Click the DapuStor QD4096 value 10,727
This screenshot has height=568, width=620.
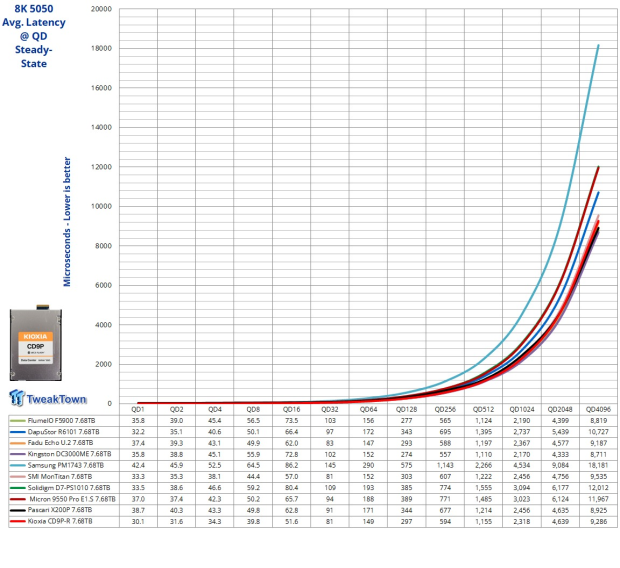pyautogui.click(x=599, y=432)
